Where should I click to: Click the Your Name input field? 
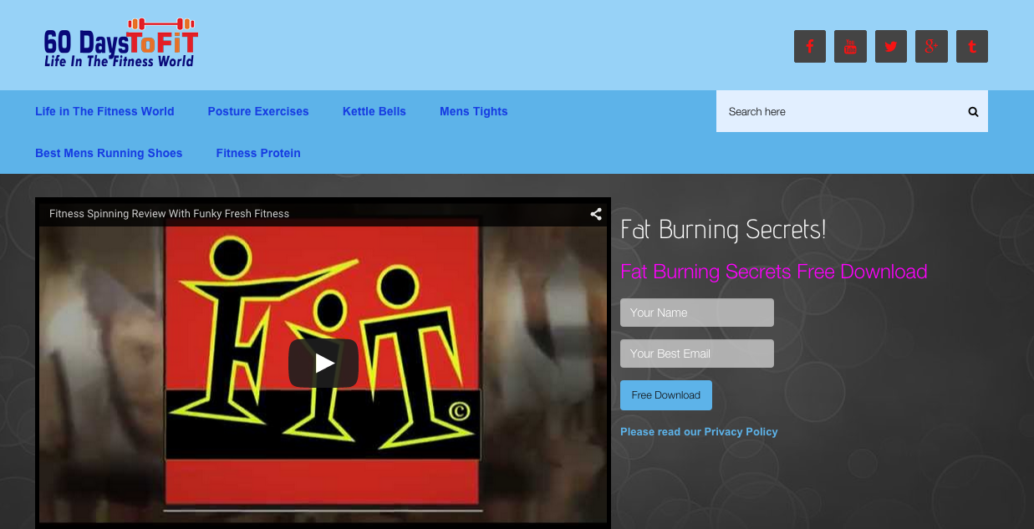(697, 313)
